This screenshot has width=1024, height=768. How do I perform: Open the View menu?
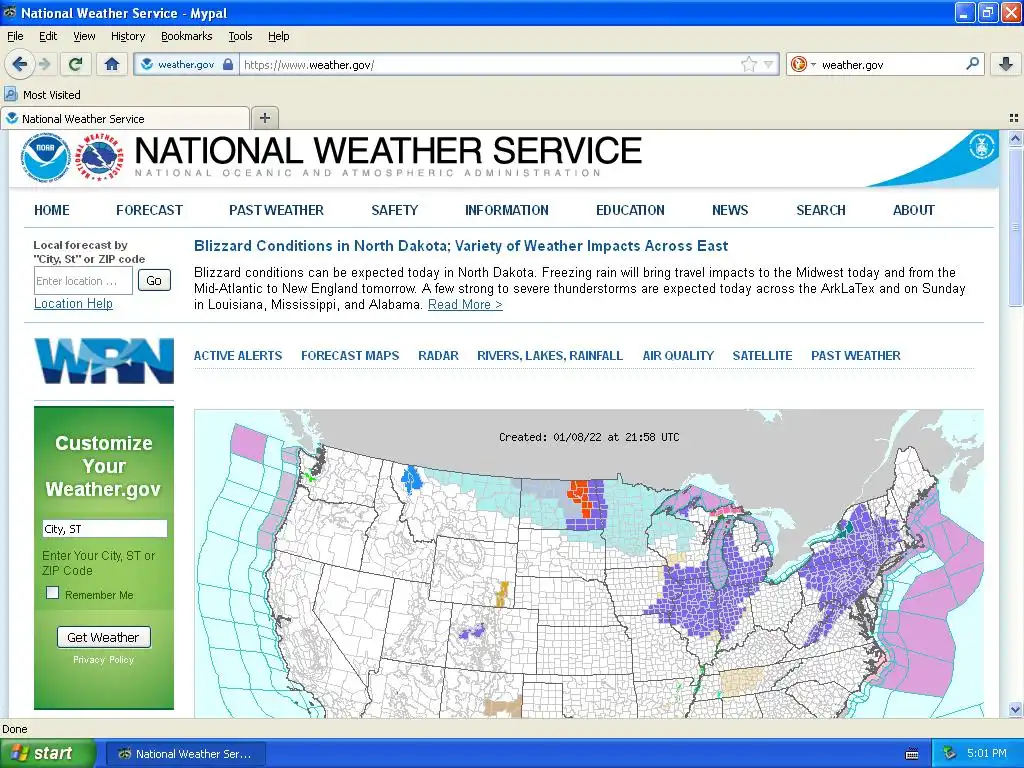[x=84, y=36]
